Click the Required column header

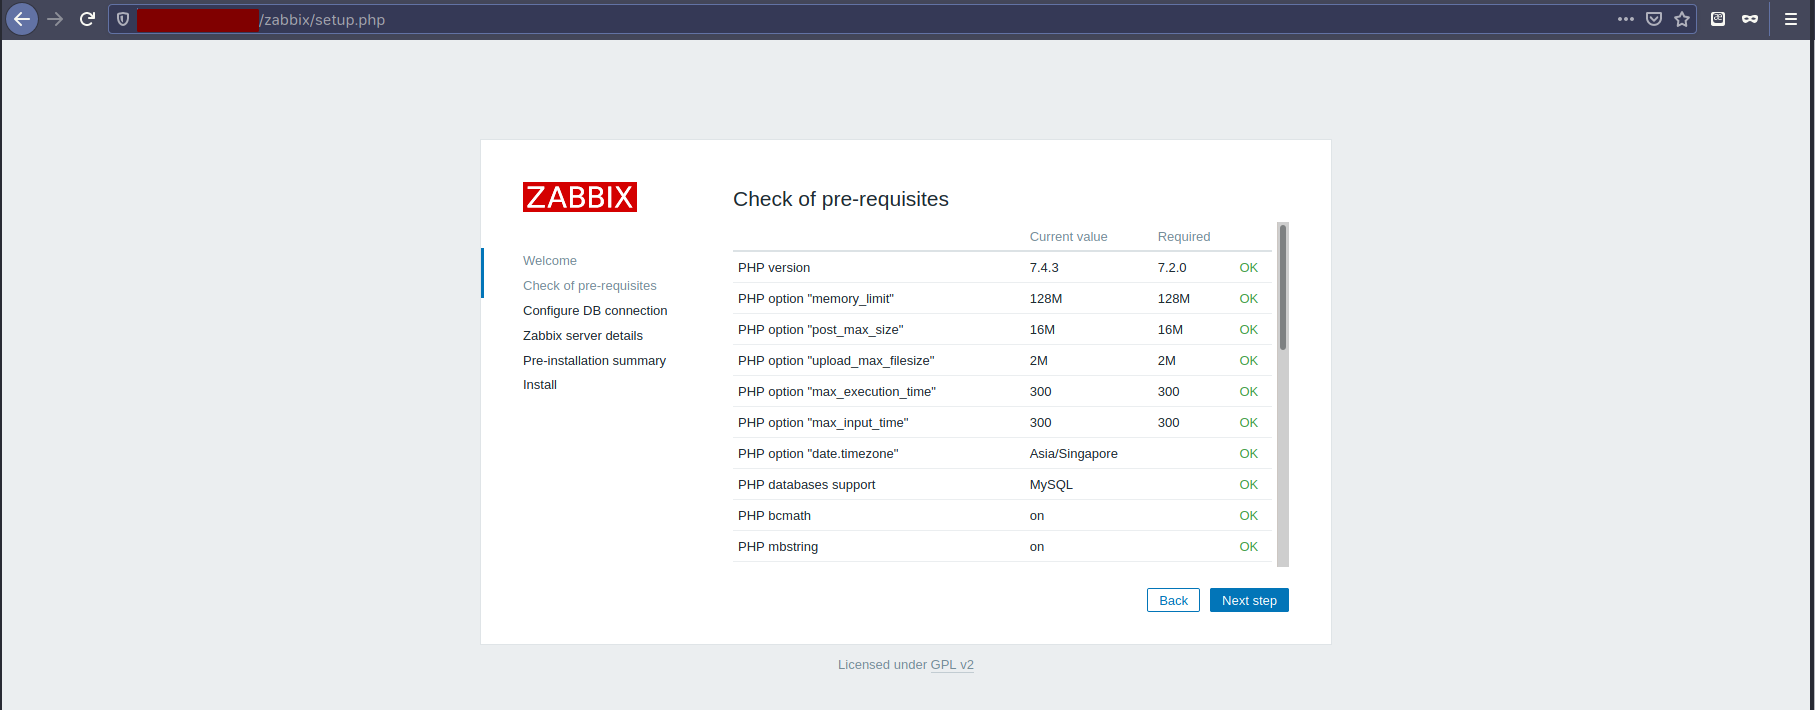(x=1184, y=237)
